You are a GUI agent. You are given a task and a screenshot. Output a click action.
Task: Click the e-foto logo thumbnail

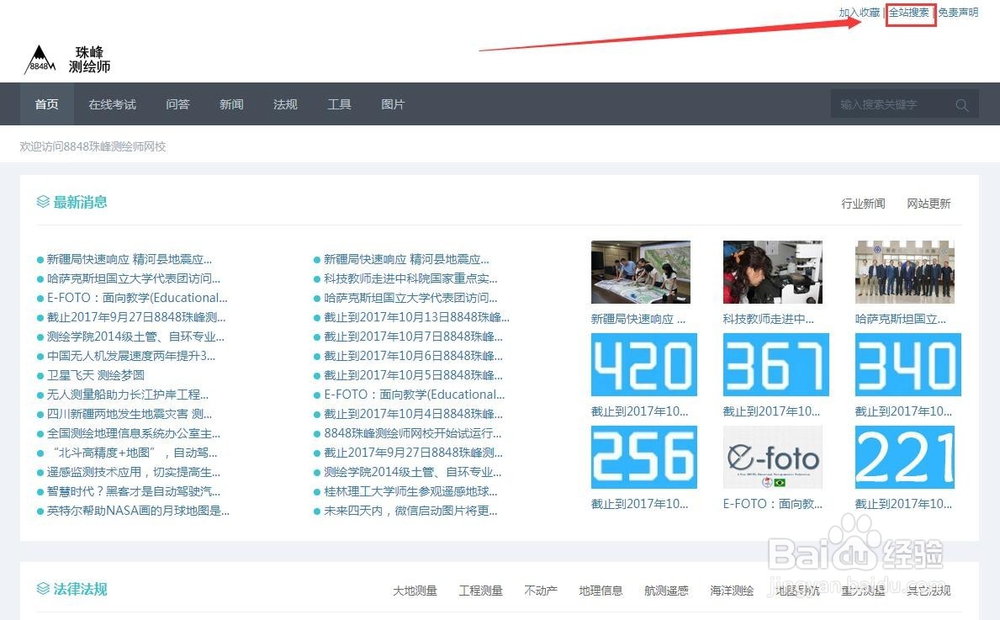[x=775, y=457]
